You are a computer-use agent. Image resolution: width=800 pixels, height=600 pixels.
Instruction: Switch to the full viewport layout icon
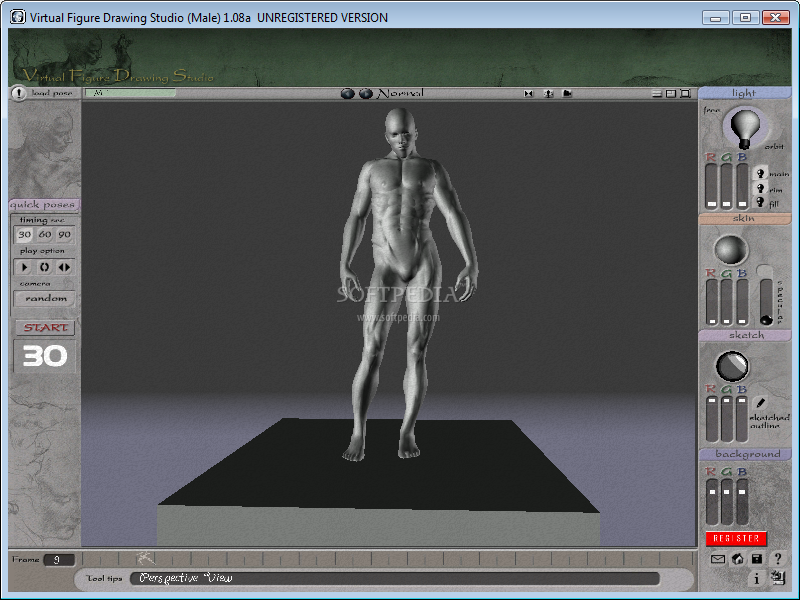[685, 93]
